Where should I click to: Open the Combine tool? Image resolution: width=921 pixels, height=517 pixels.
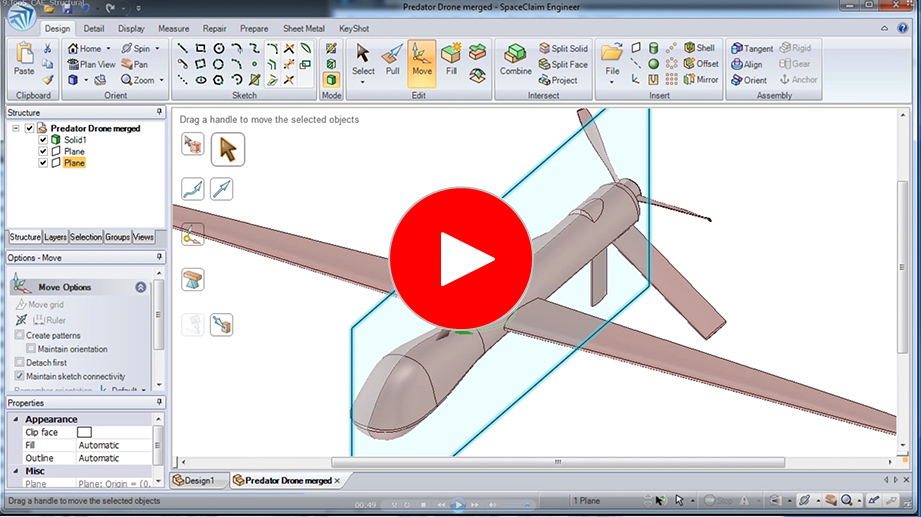(515, 60)
